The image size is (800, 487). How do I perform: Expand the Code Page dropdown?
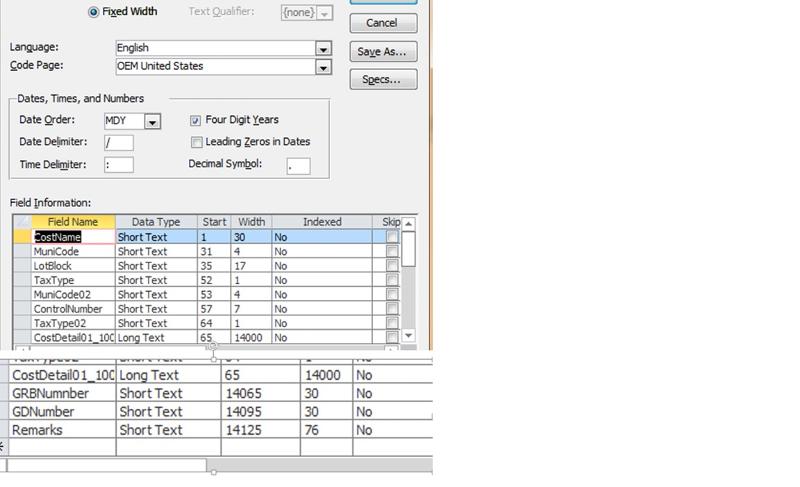click(x=323, y=67)
